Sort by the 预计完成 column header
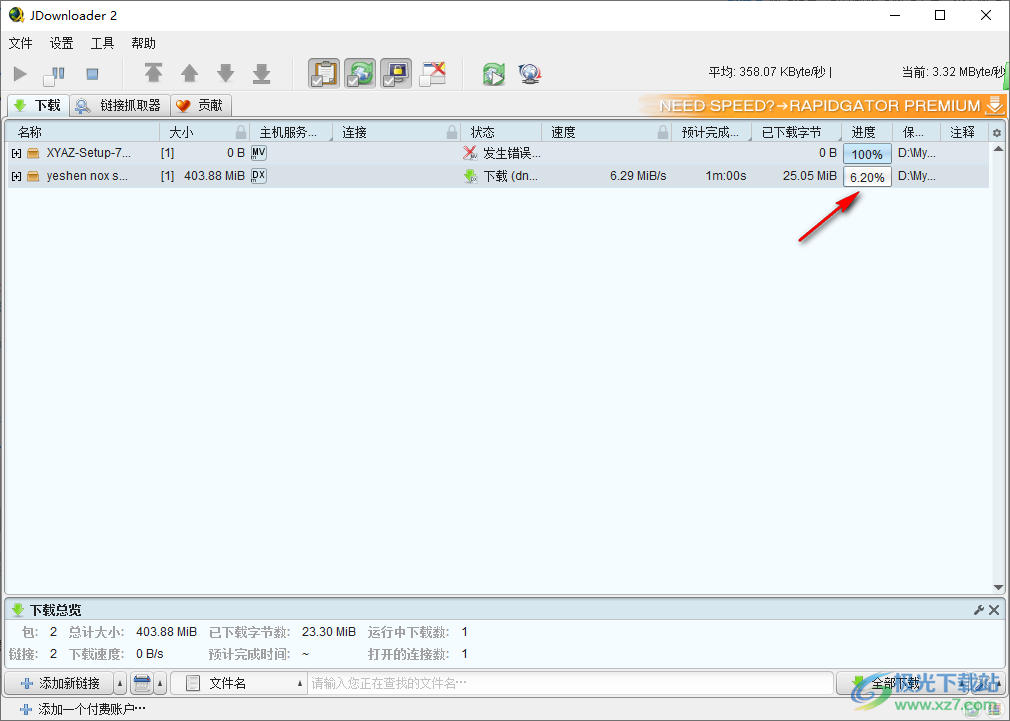The image size is (1010, 721). coord(710,132)
